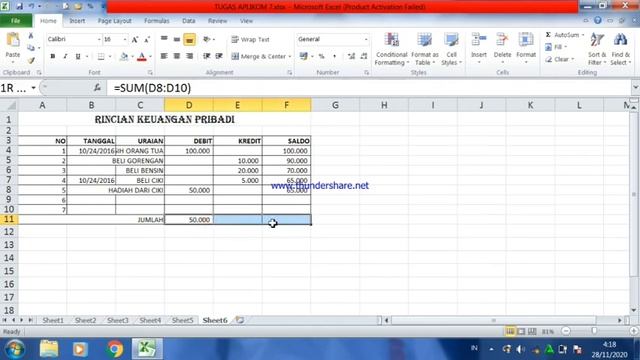
Task: Click the AutoSum sigma button
Action: point(562,35)
